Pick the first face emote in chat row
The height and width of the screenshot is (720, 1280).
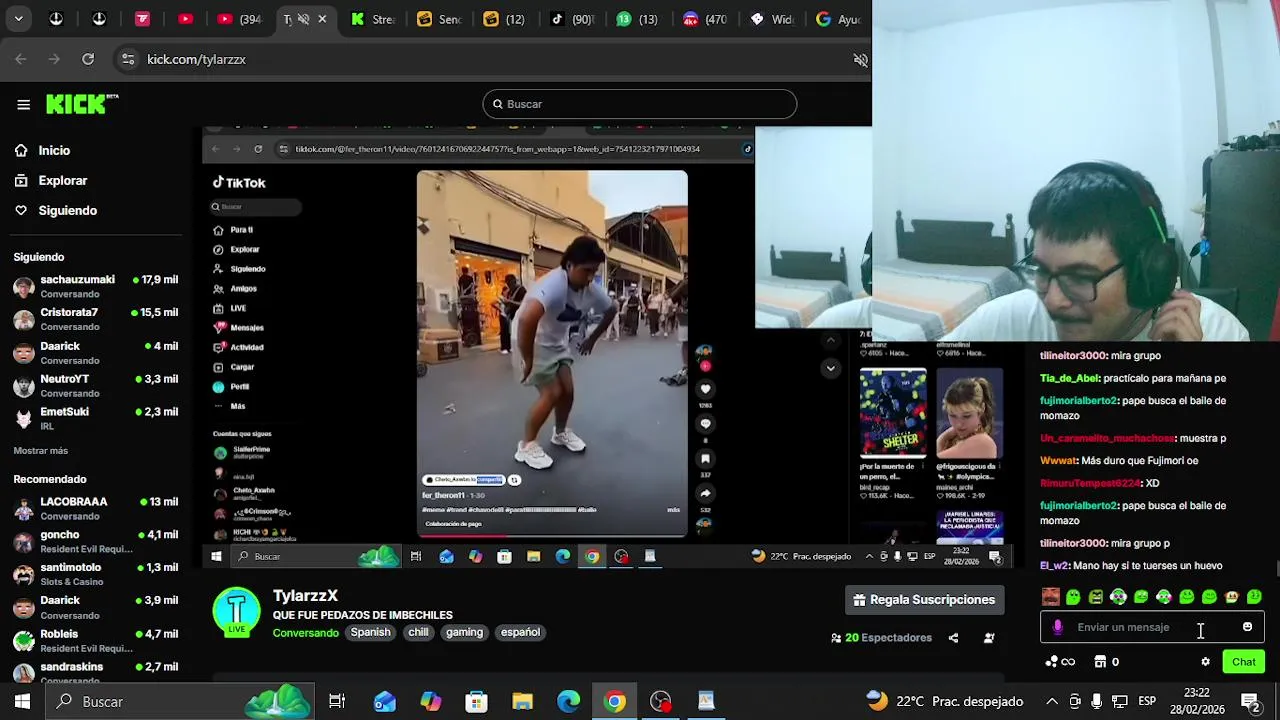point(1050,597)
